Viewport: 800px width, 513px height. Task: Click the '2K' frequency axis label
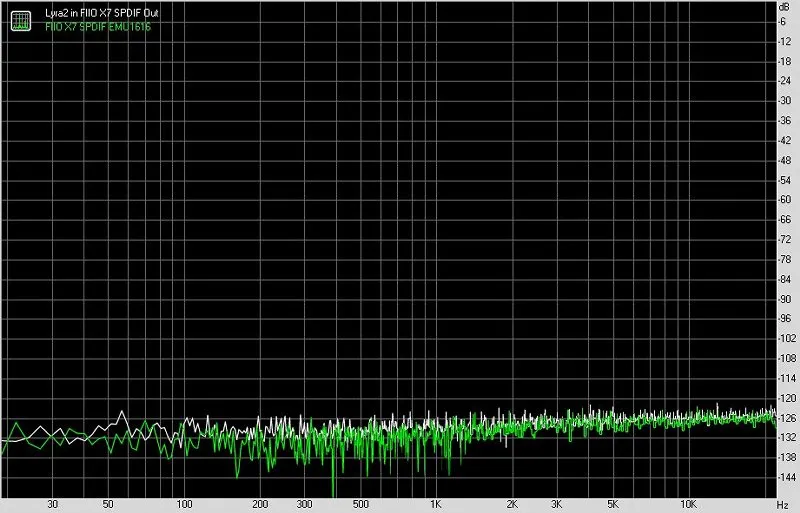512,504
